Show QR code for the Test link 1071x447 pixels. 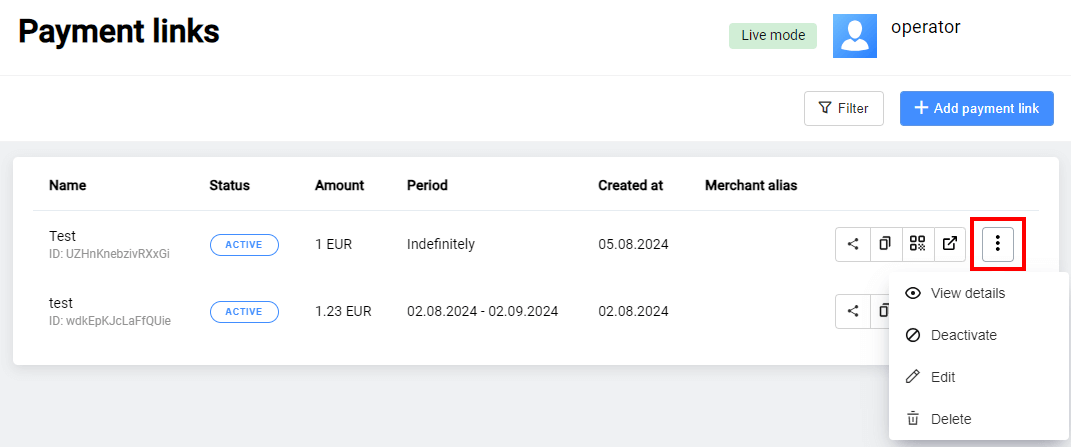click(x=917, y=243)
